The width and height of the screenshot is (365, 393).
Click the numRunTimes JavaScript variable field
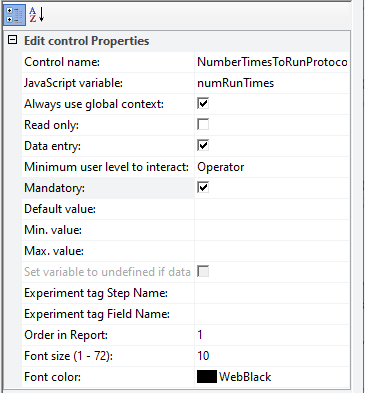click(272, 83)
